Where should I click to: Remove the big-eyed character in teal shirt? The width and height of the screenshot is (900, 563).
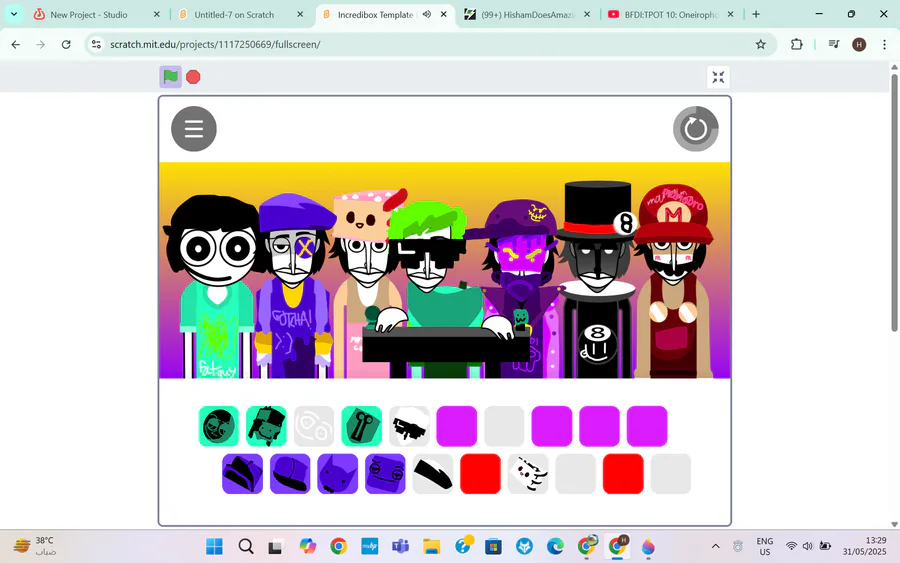215,287
